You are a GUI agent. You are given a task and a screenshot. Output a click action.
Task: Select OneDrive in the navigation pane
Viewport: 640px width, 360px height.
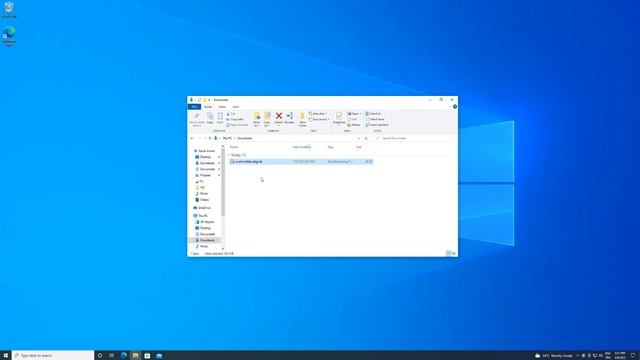[202, 208]
